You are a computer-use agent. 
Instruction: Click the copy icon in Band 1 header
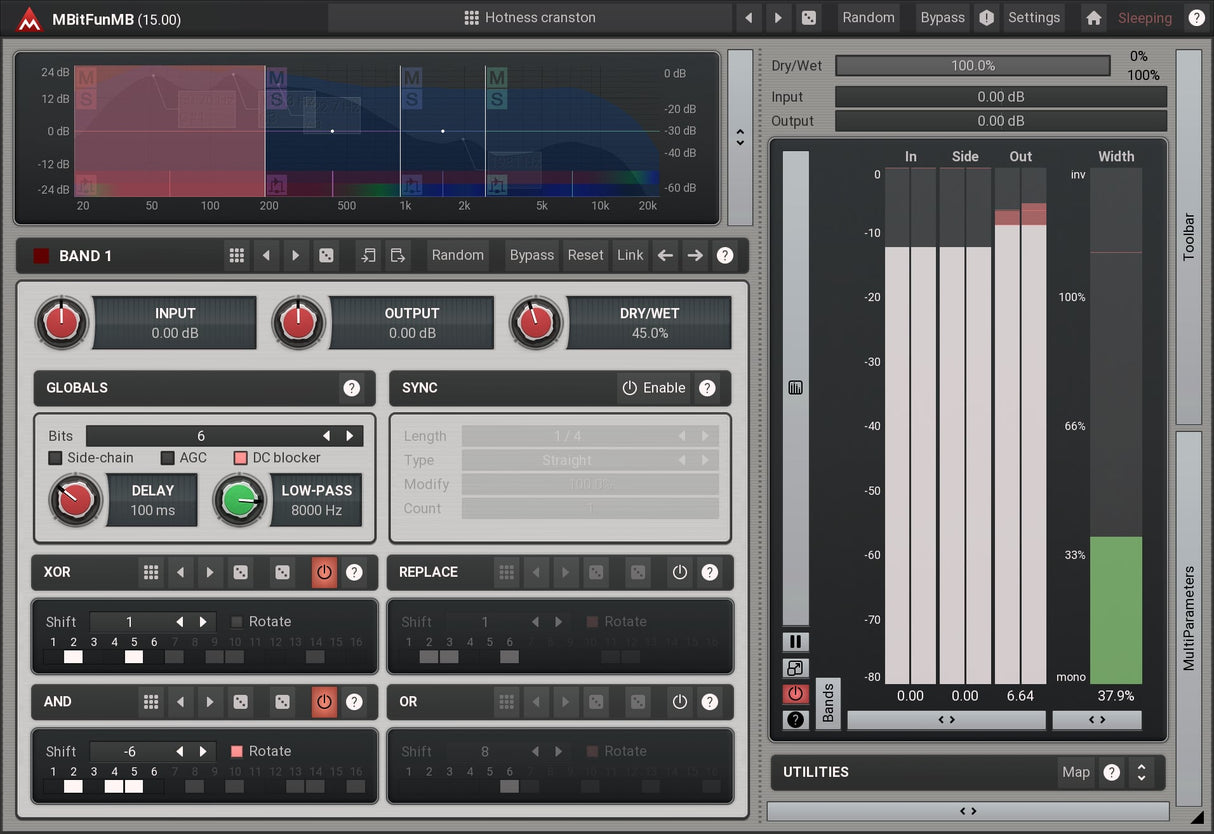[368, 256]
